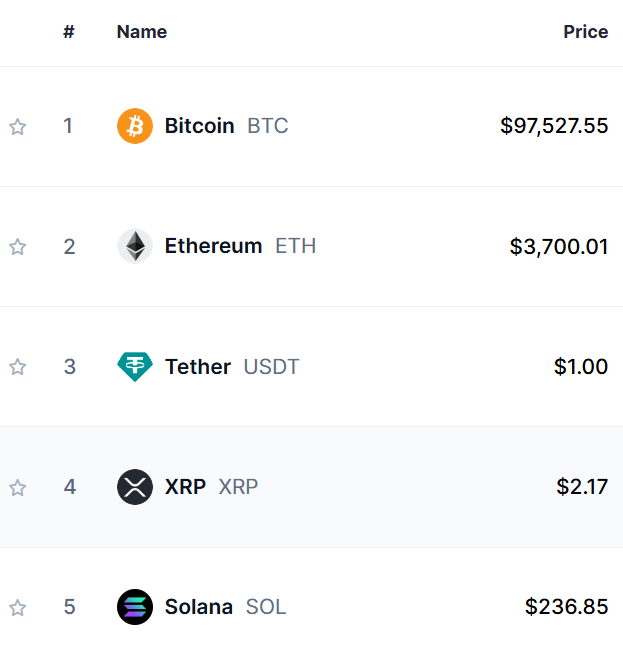
Task: Sort the table by Name column
Action: click(141, 32)
